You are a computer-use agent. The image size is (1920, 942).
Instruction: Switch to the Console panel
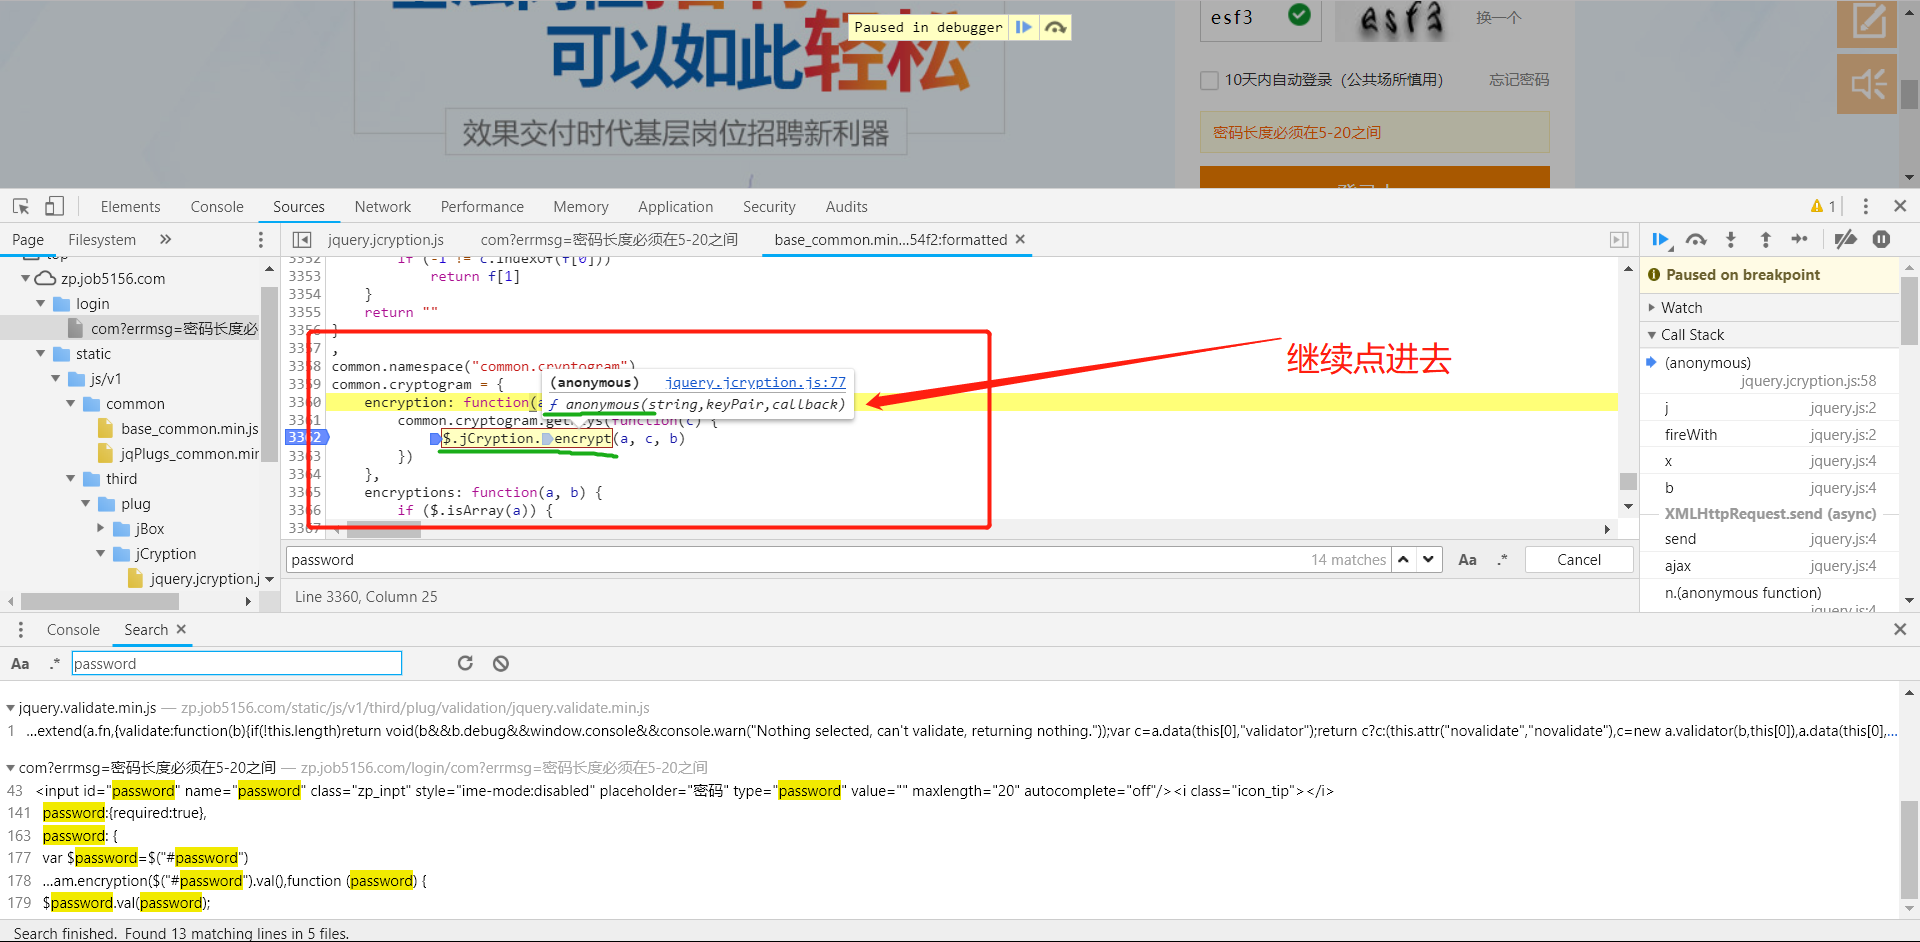(x=217, y=207)
